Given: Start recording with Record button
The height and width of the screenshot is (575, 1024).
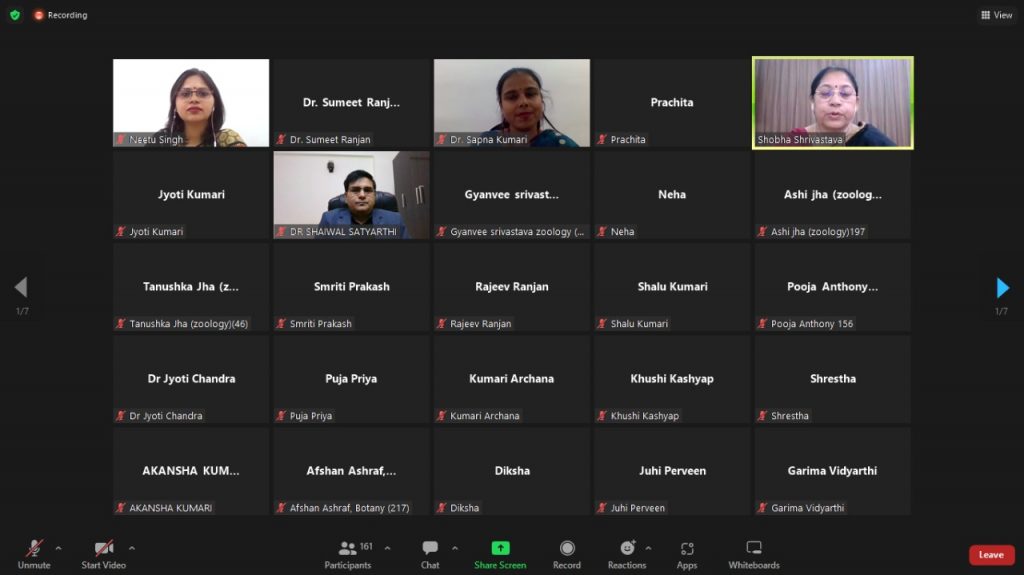Looking at the screenshot, I should (x=567, y=554).
